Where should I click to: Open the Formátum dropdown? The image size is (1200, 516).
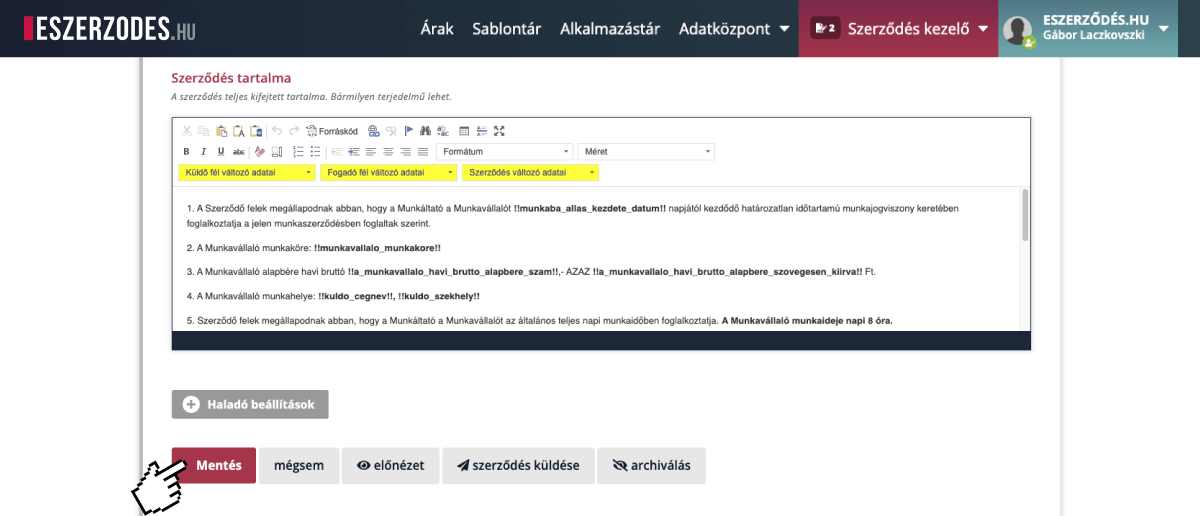(505, 152)
